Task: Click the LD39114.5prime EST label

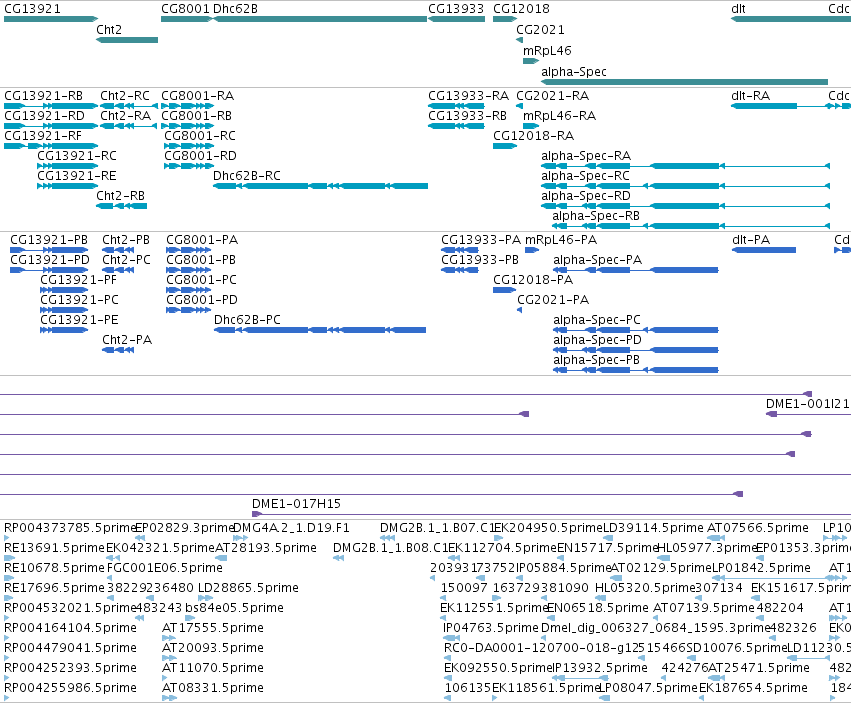Action: point(653,528)
